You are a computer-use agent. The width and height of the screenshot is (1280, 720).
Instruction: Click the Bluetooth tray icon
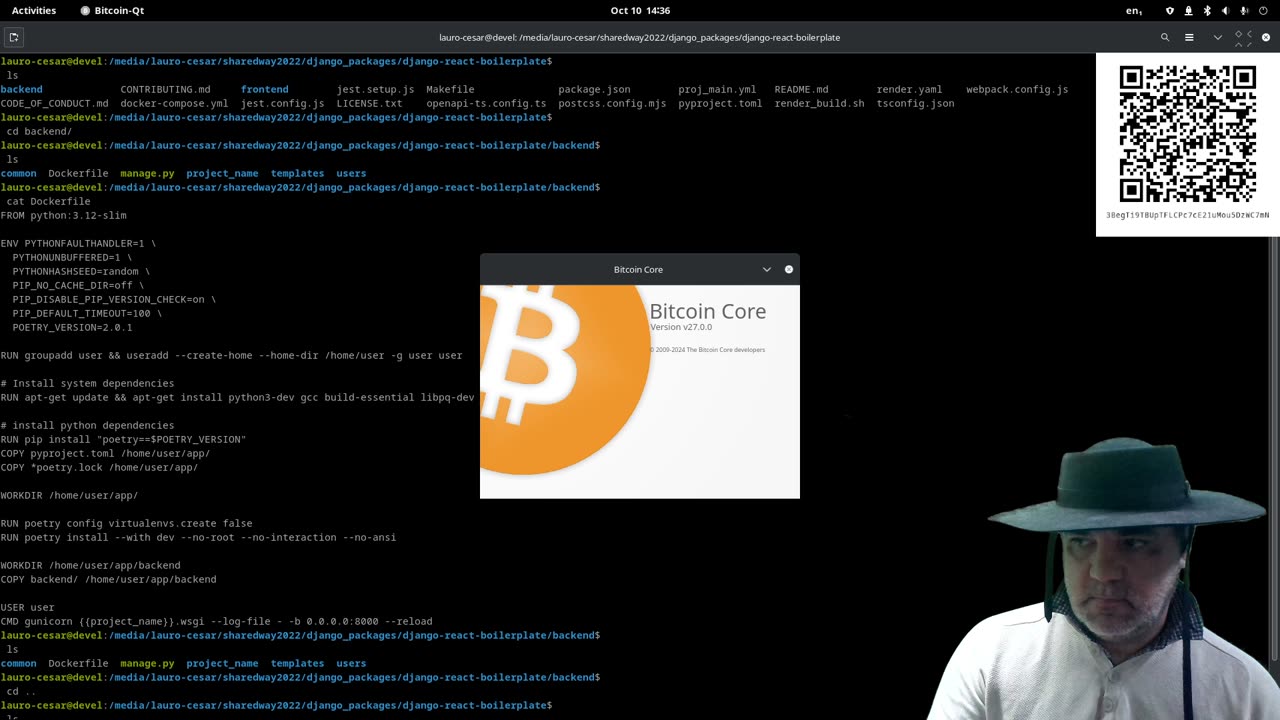click(1207, 10)
